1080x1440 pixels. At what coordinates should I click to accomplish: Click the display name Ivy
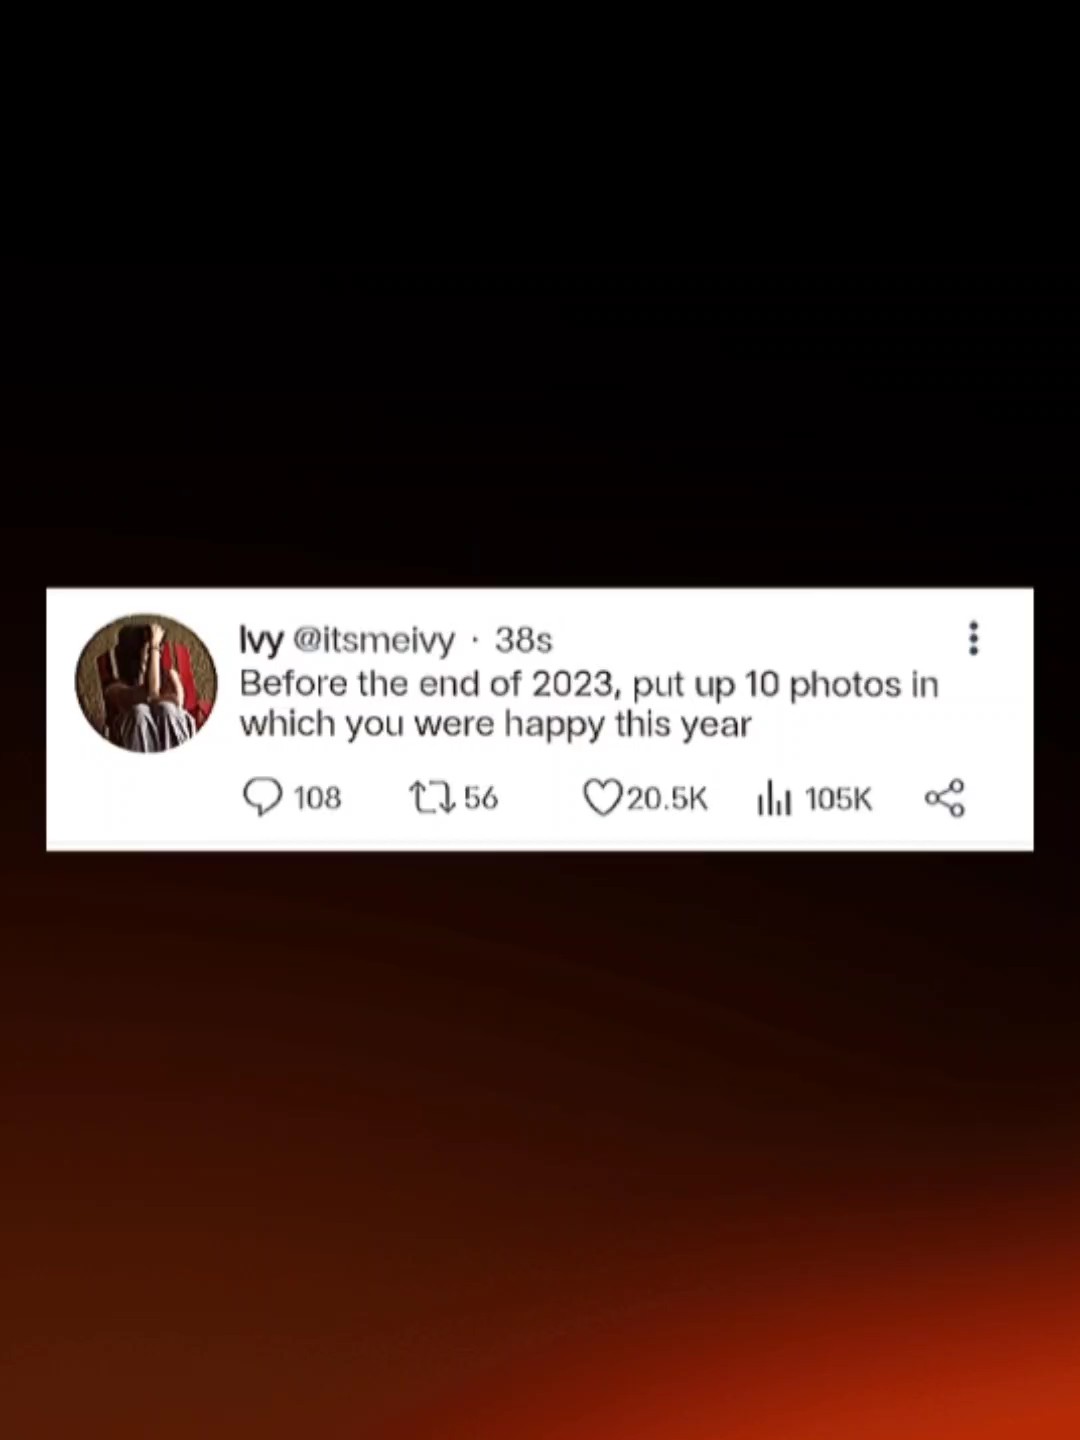point(260,639)
